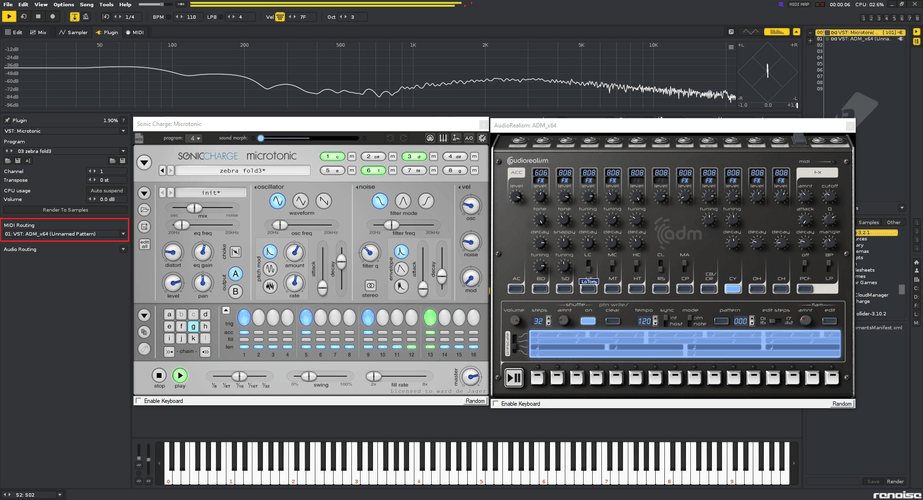
Task: Select output B in Microtonic
Action: pyautogui.click(x=235, y=291)
